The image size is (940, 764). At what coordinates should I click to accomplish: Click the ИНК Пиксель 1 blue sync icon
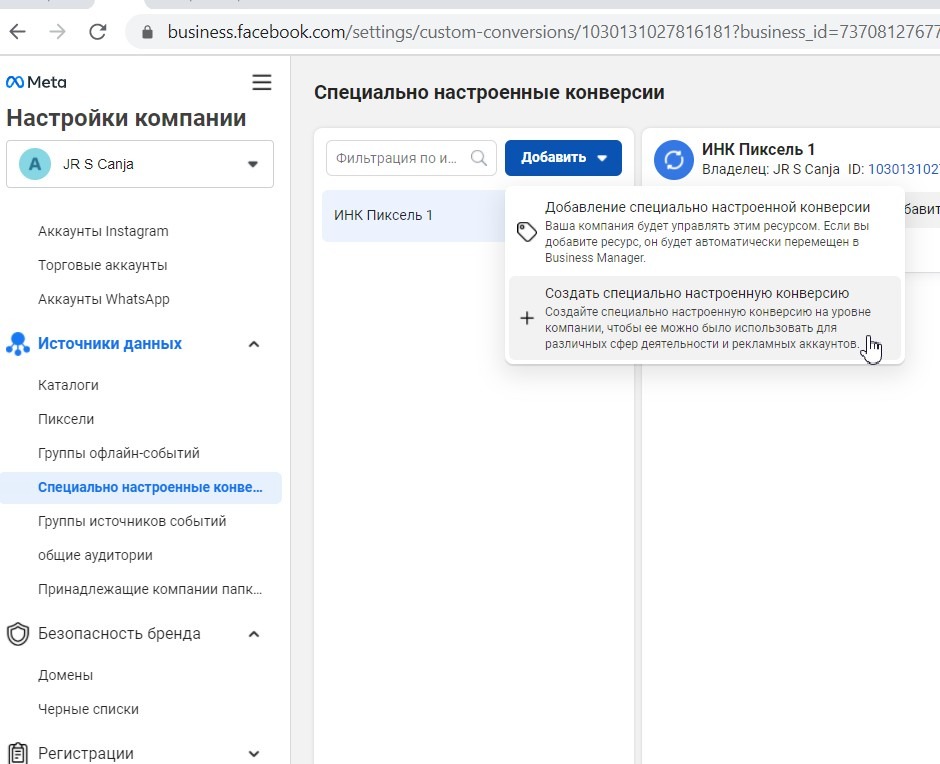(x=673, y=160)
